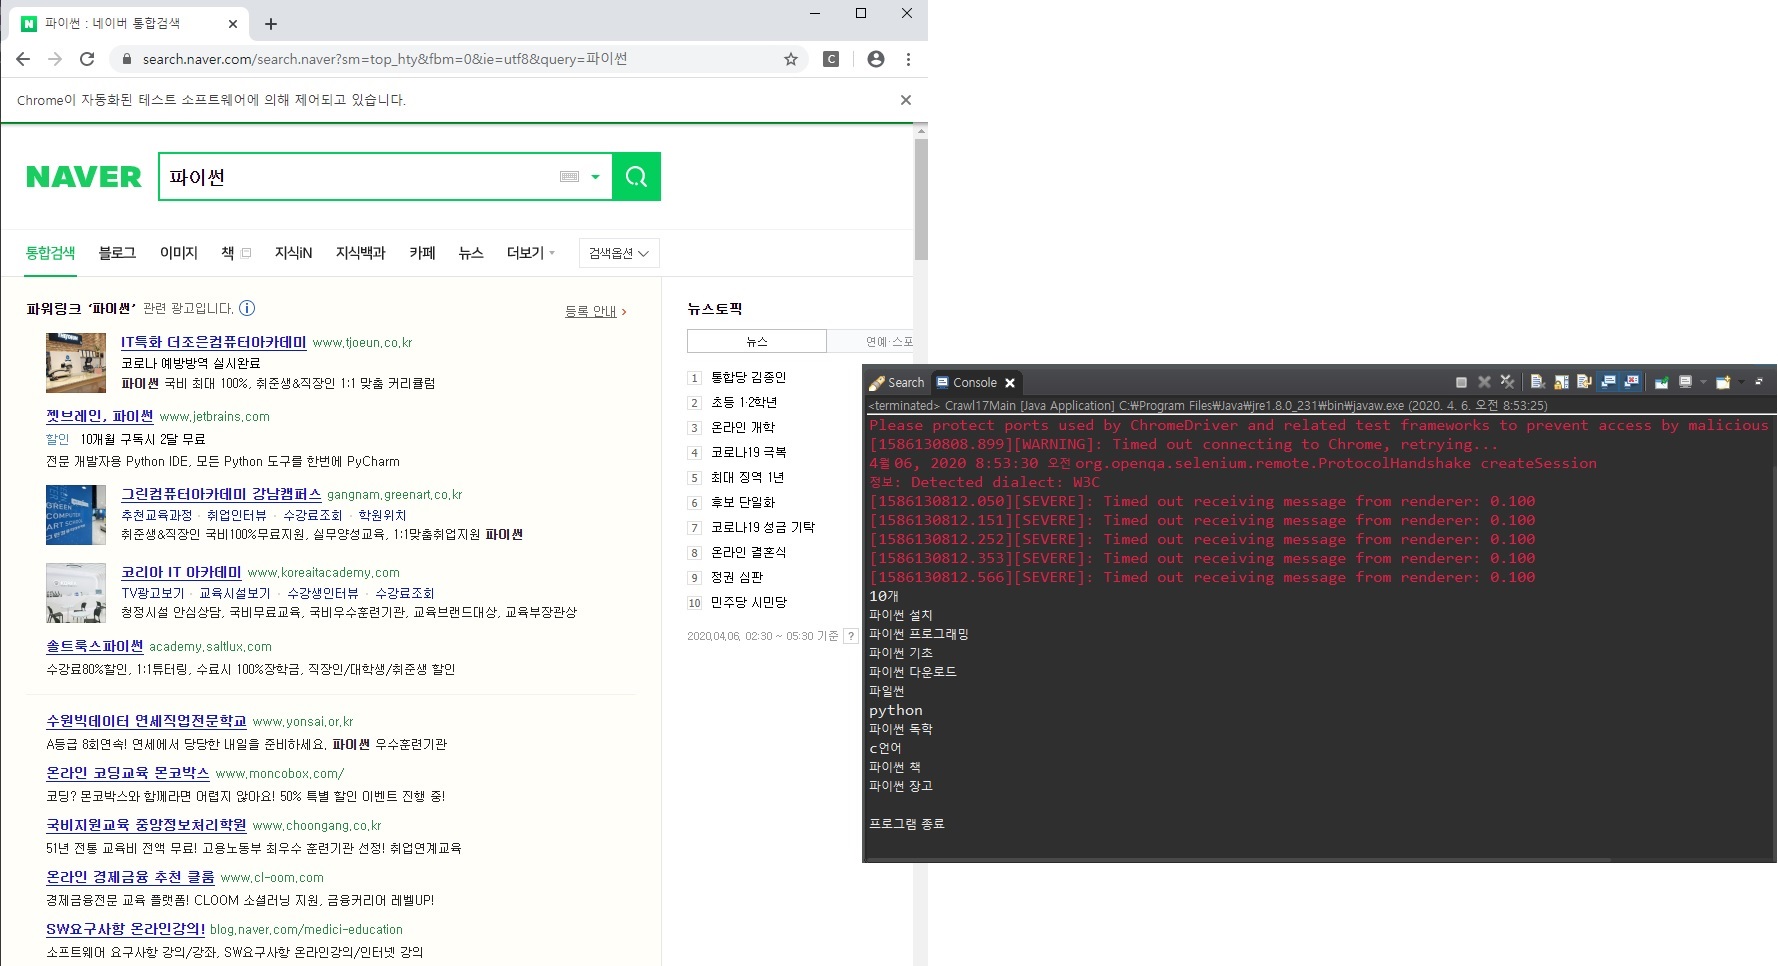Toggle Scroll Lock in console toolbar
The image size is (1778, 966).
1561,382
